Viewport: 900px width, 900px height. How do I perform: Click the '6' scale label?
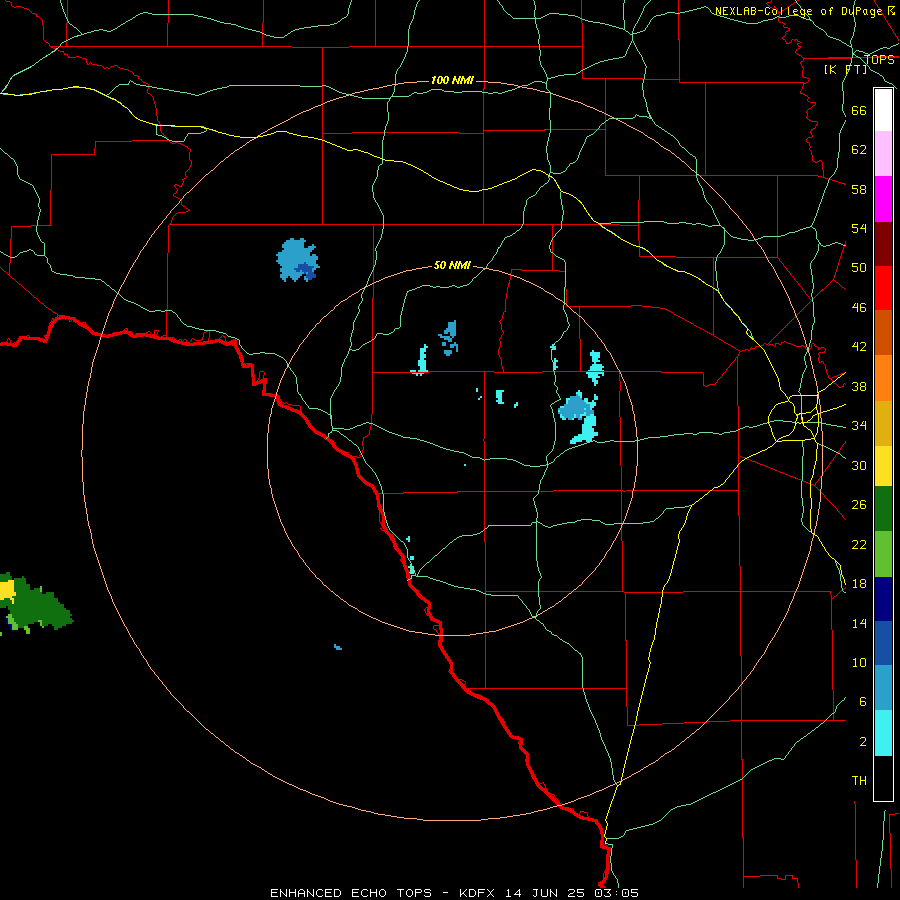pos(863,702)
